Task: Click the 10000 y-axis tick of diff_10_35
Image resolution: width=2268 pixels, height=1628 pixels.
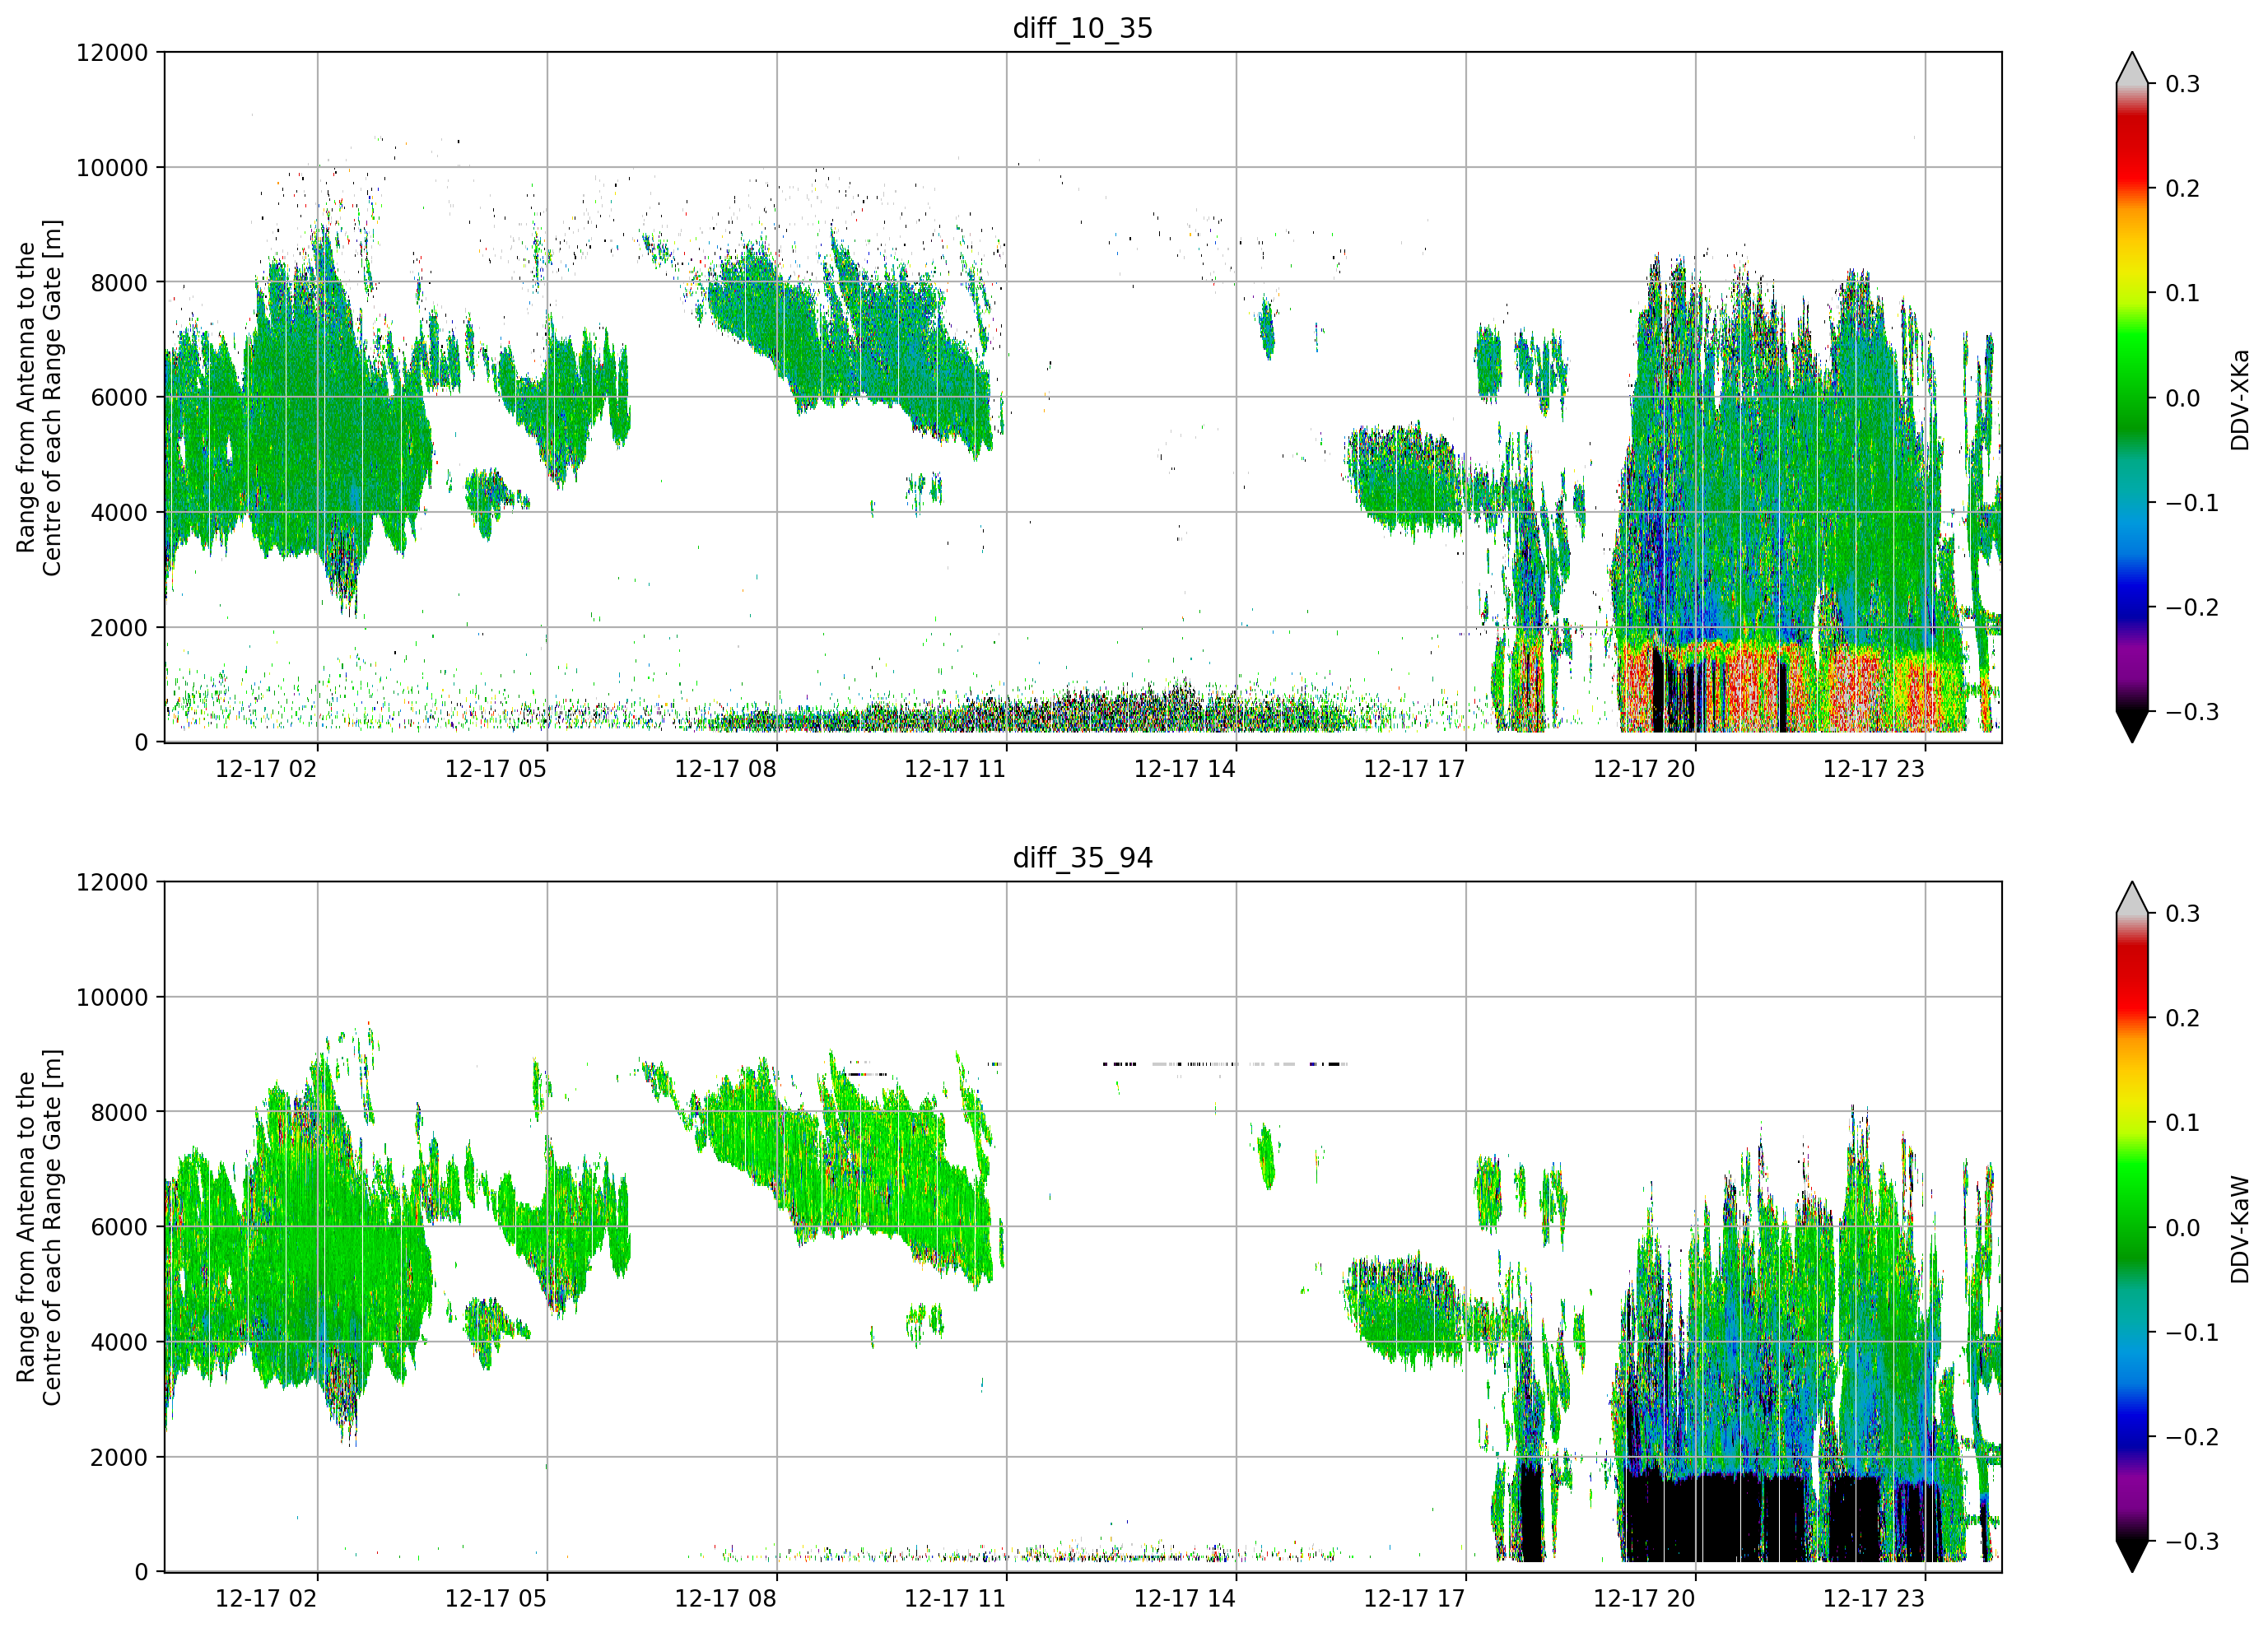Action: [112, 168]
